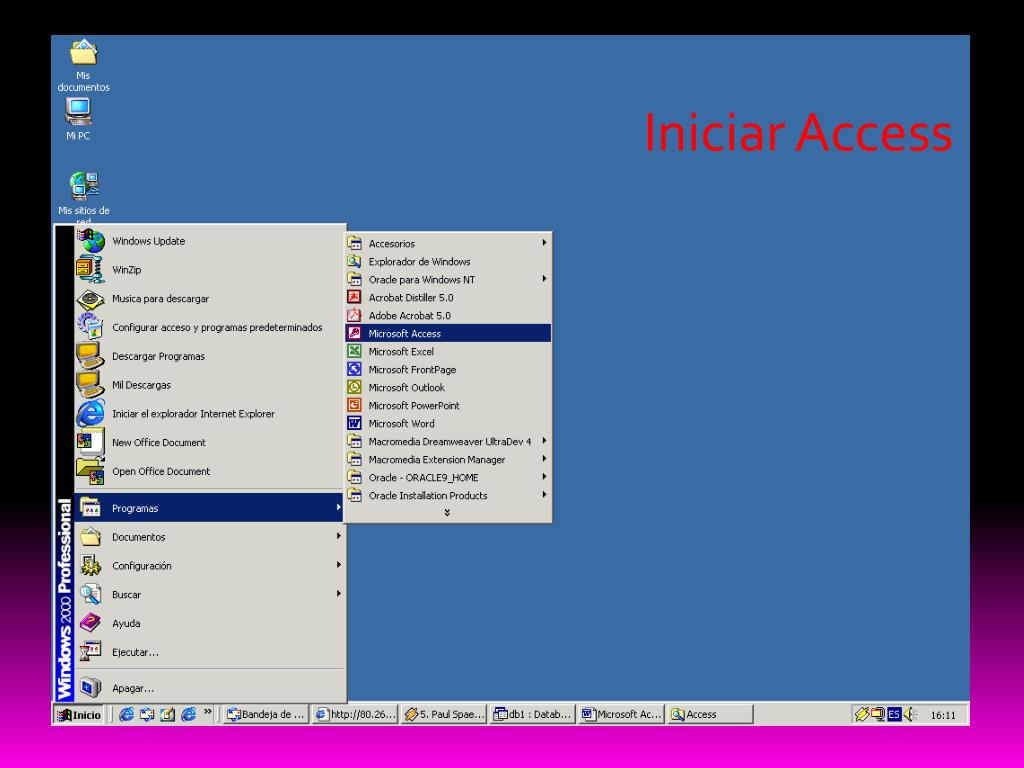
Task: Expand the Configuración submenu arrow
Action: pyautogui.click(x=338, y=565)
